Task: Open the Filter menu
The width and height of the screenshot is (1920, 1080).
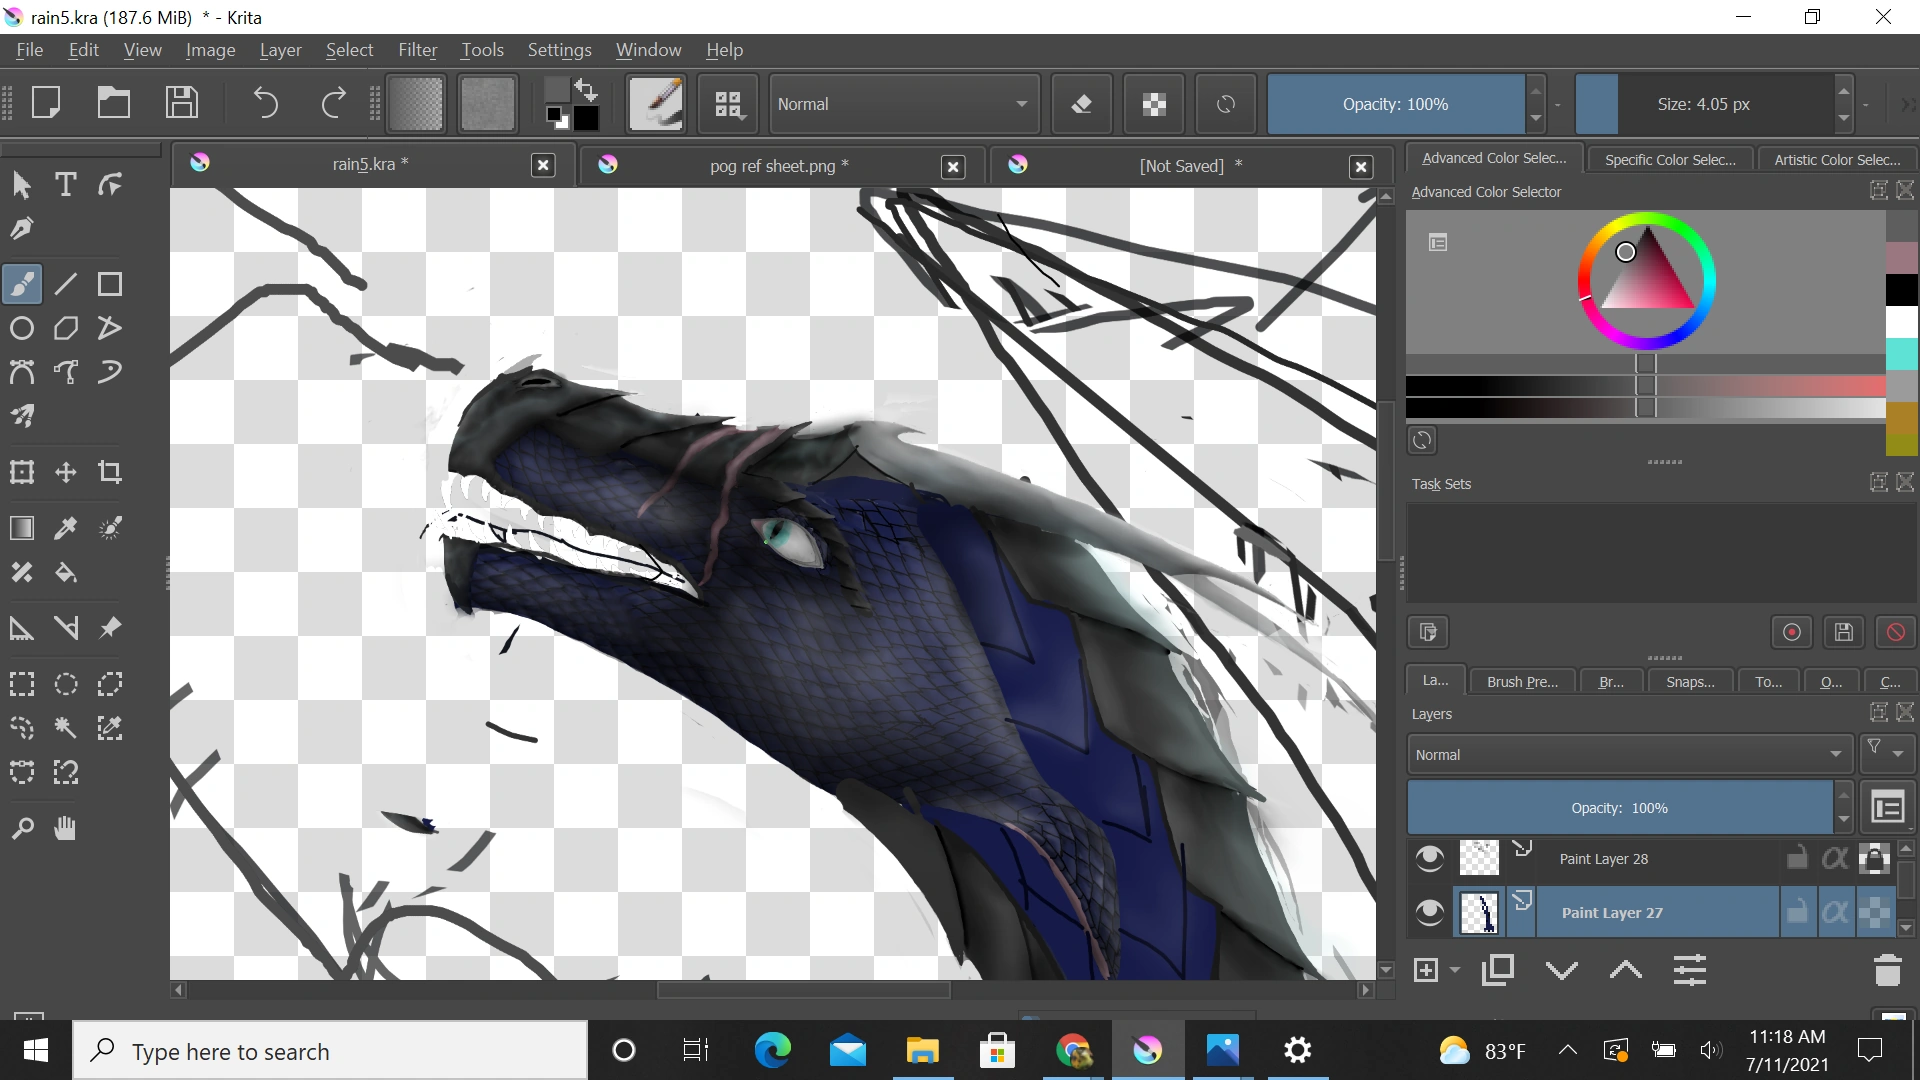Action: pyautogui.click(x=417, y=49)
